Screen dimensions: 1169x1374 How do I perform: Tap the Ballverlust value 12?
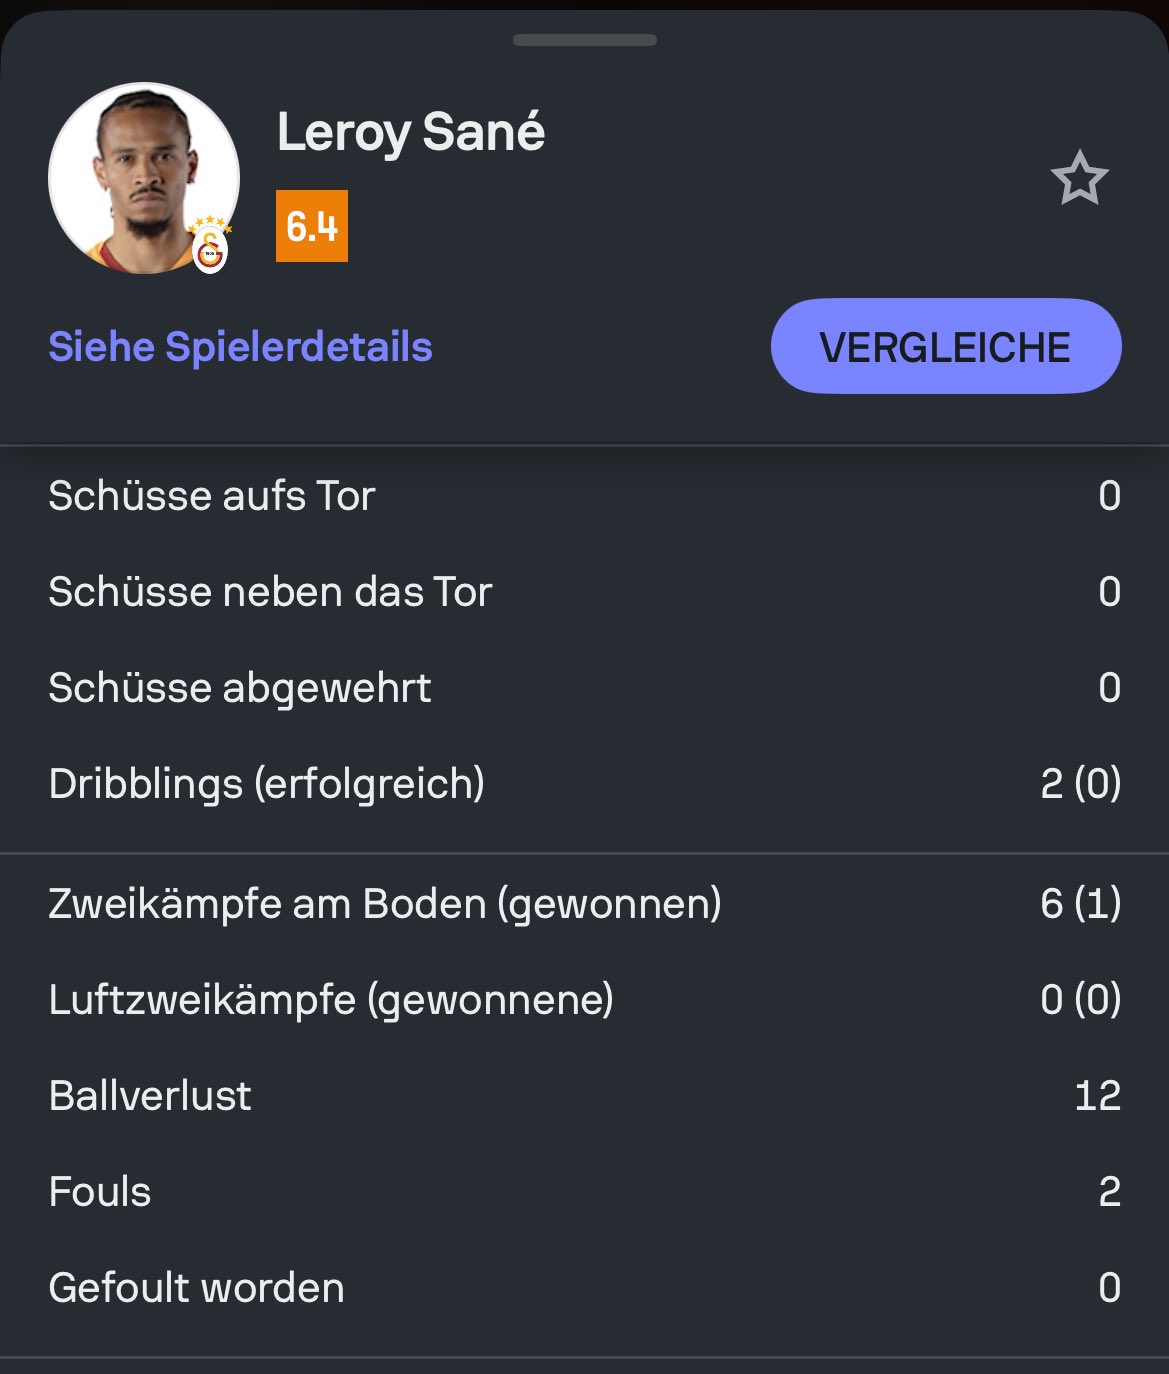tap(1098, 1096)
